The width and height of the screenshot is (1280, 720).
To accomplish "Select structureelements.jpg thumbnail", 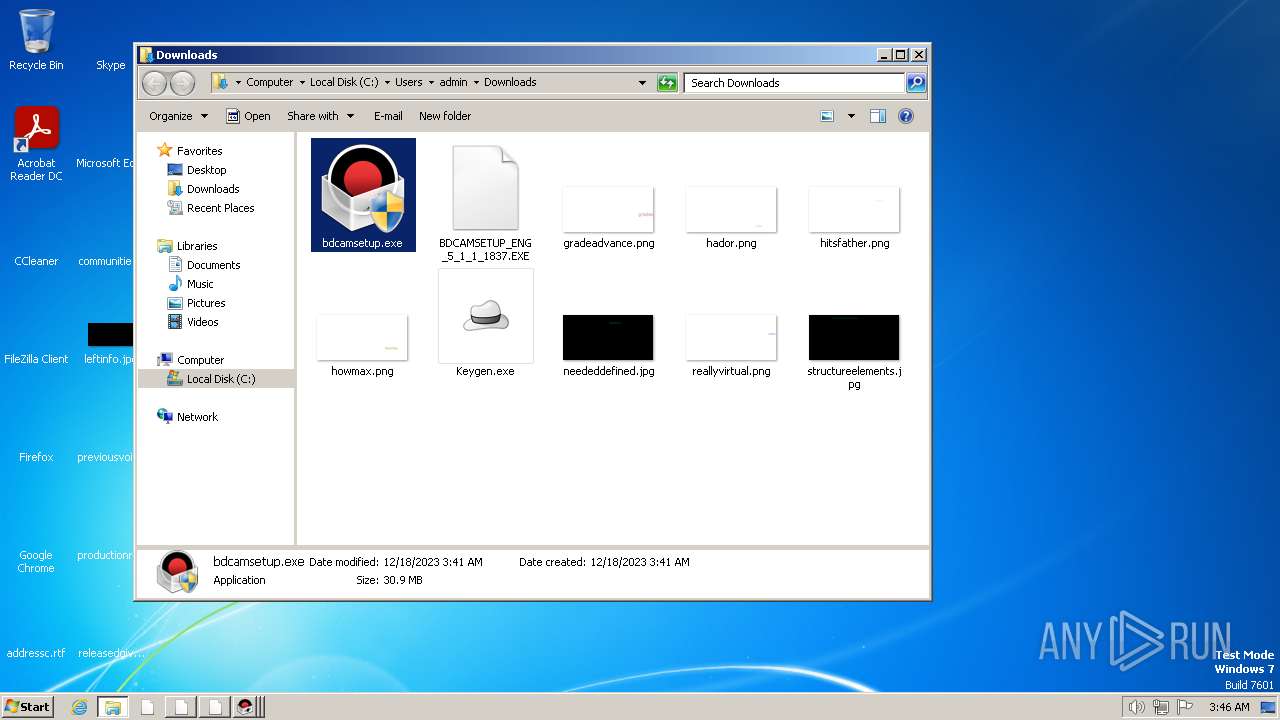I will point(854,337).
